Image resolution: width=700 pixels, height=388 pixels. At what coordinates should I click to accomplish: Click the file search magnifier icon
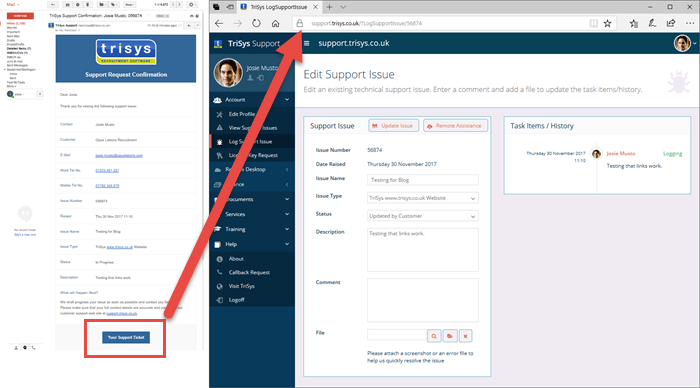pos(434,336)
